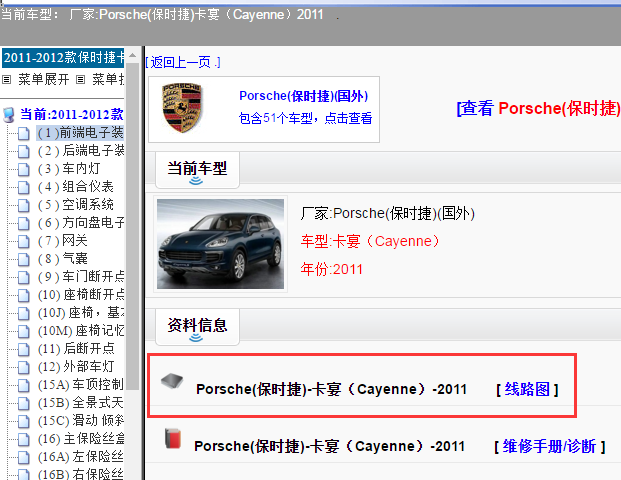Open tree item (2)后端电子装
The width and height of the screenshot is (621, 480).
81,150
